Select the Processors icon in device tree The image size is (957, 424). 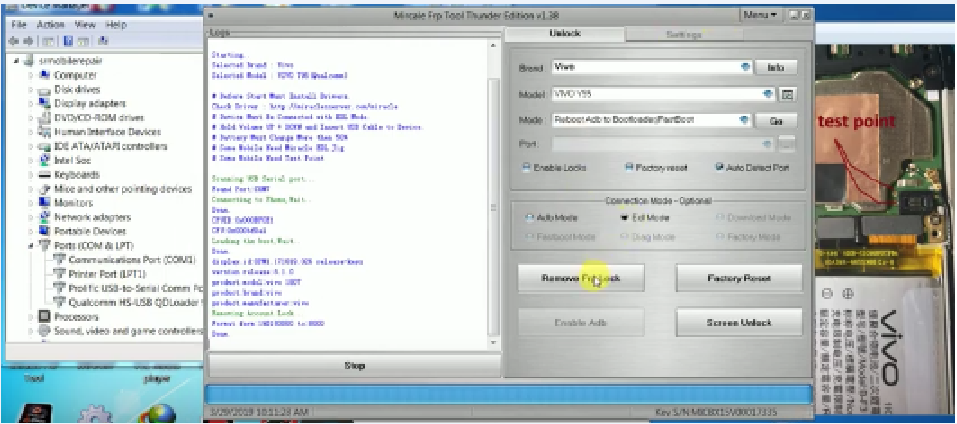44,317
